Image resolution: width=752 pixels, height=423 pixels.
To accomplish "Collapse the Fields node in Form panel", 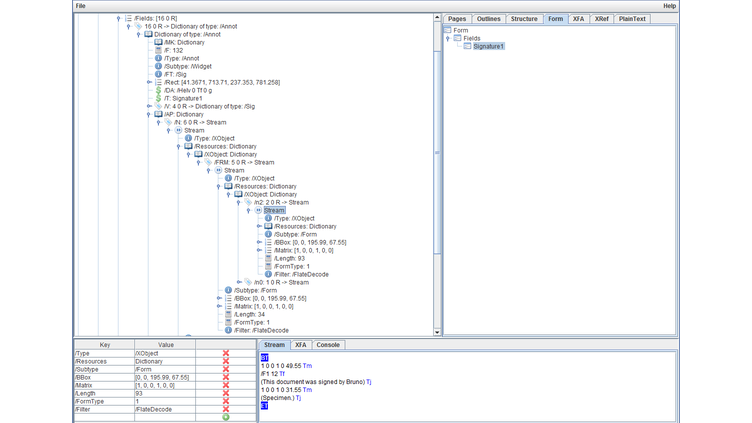I will pos(448,38).
